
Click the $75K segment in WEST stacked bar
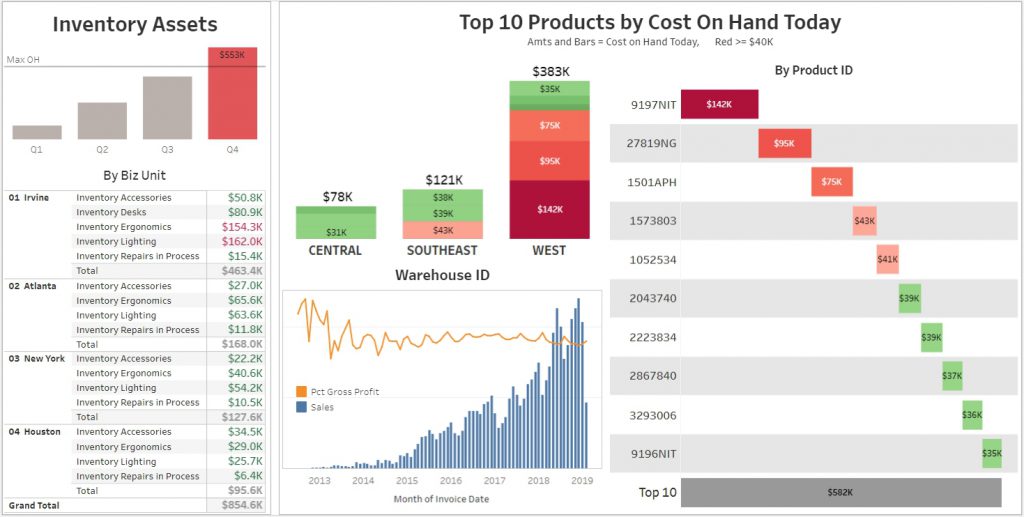550,125
